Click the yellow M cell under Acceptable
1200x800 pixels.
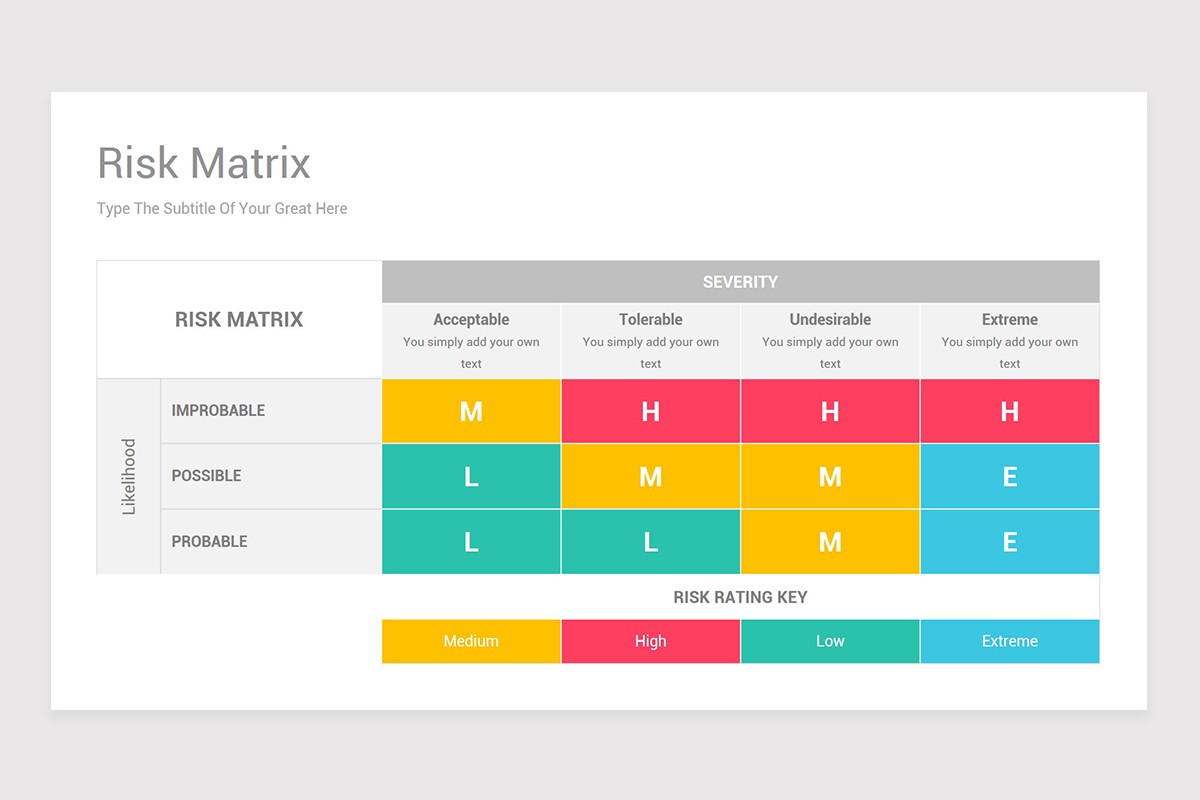[470, 411]
